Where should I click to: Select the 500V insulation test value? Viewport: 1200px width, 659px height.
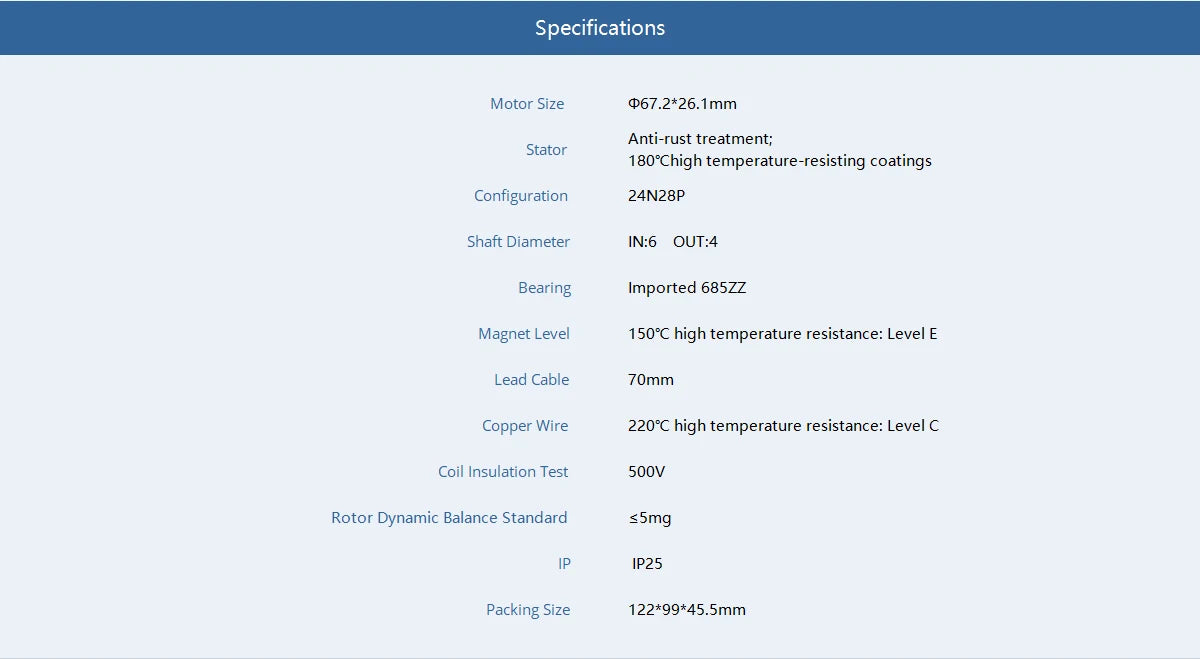(646, 472)
